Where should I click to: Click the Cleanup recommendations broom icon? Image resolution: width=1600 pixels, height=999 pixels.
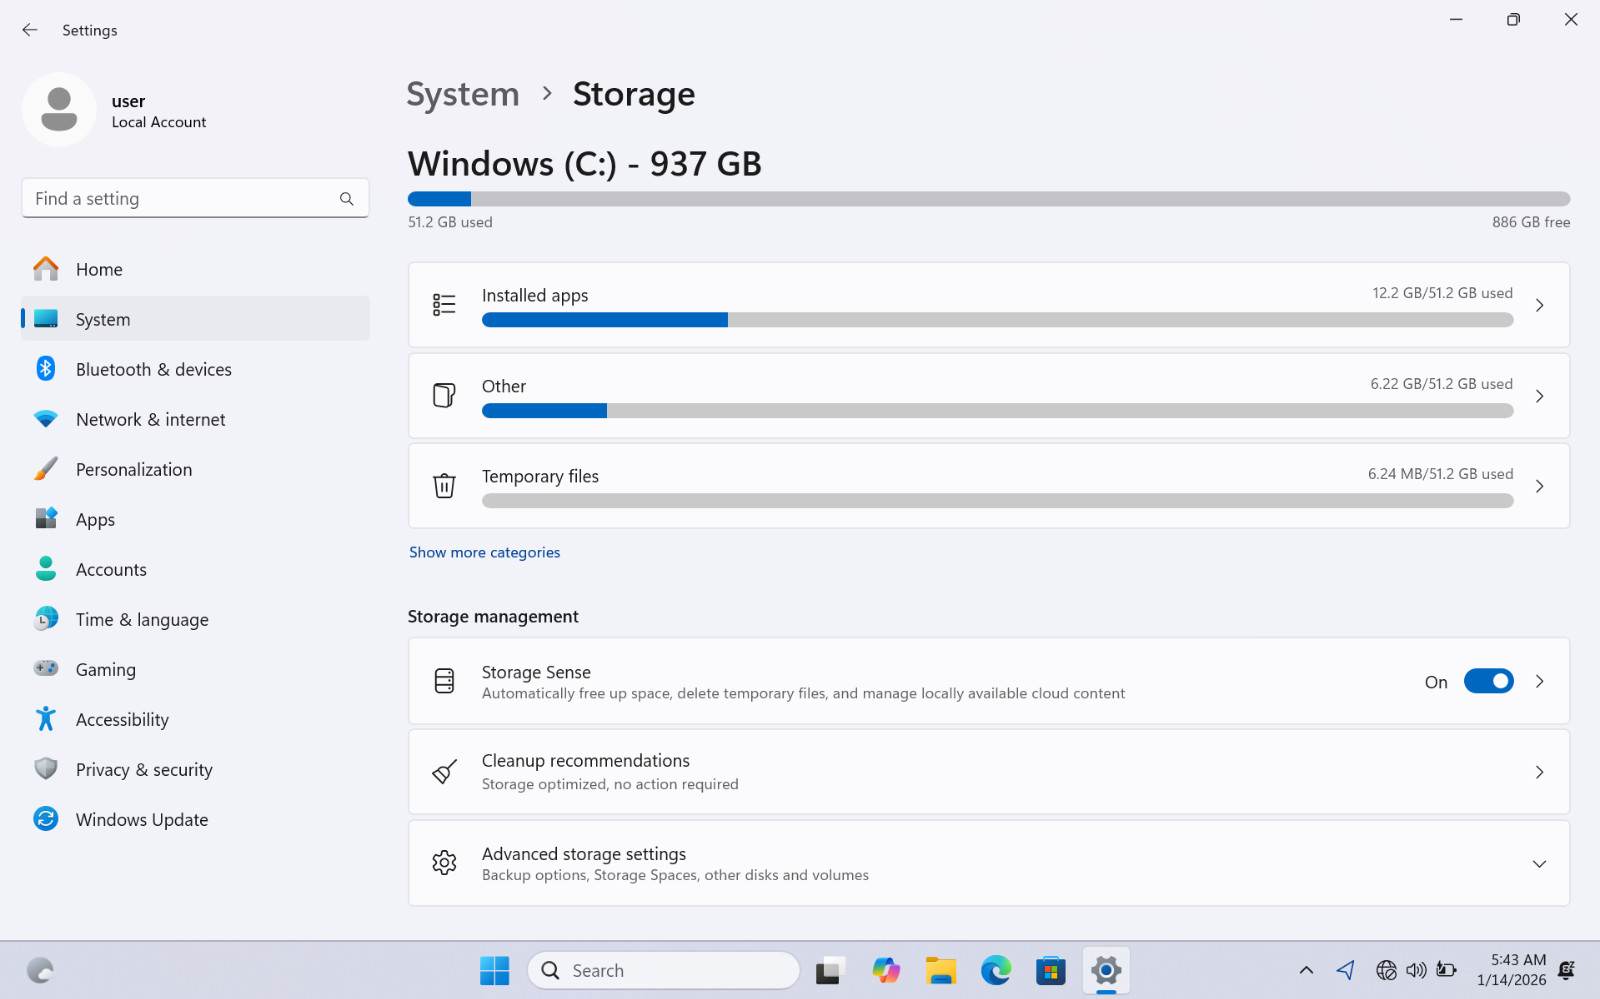pyautogui.click(x=444, y=772)
